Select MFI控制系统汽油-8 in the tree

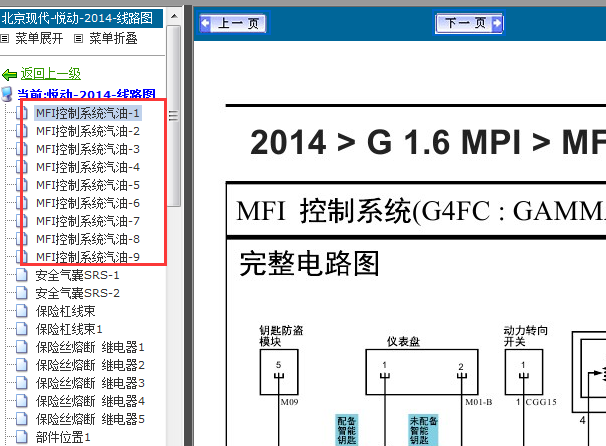point(87,239)
